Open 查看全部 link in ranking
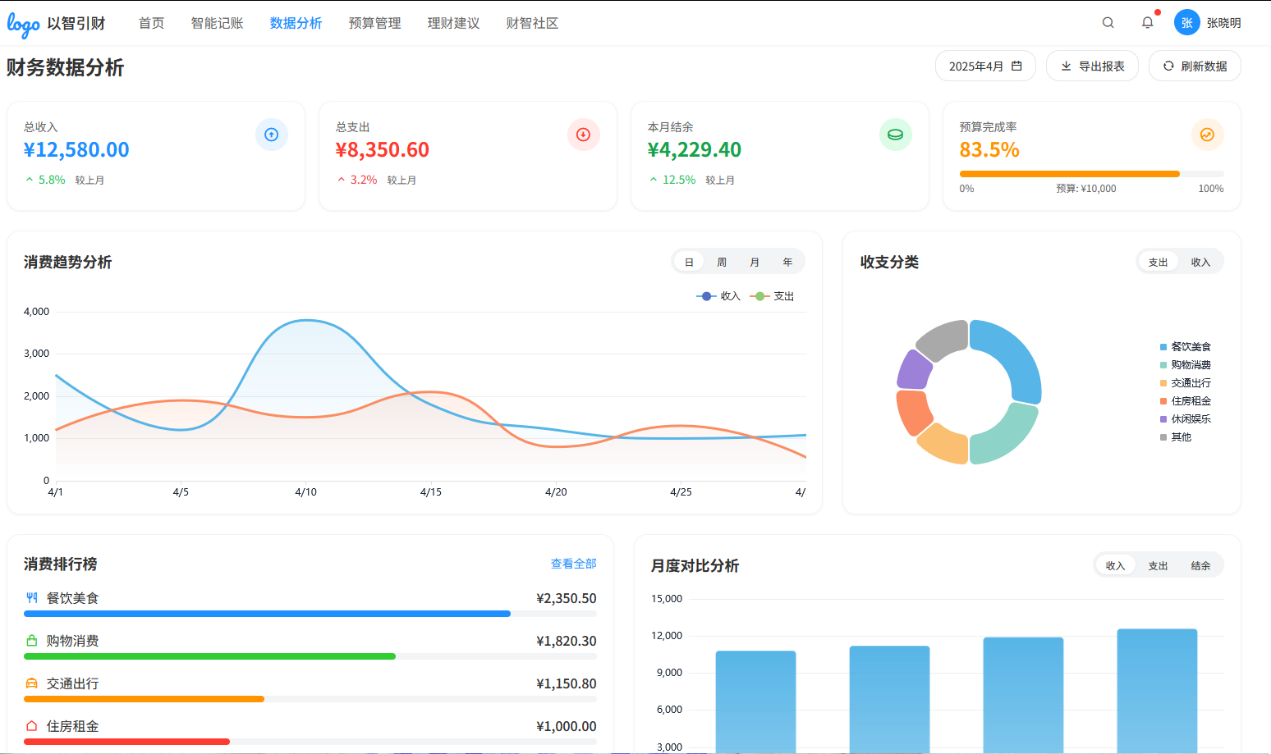This screenshot has height=754, width=1271. tap(573, 564)
